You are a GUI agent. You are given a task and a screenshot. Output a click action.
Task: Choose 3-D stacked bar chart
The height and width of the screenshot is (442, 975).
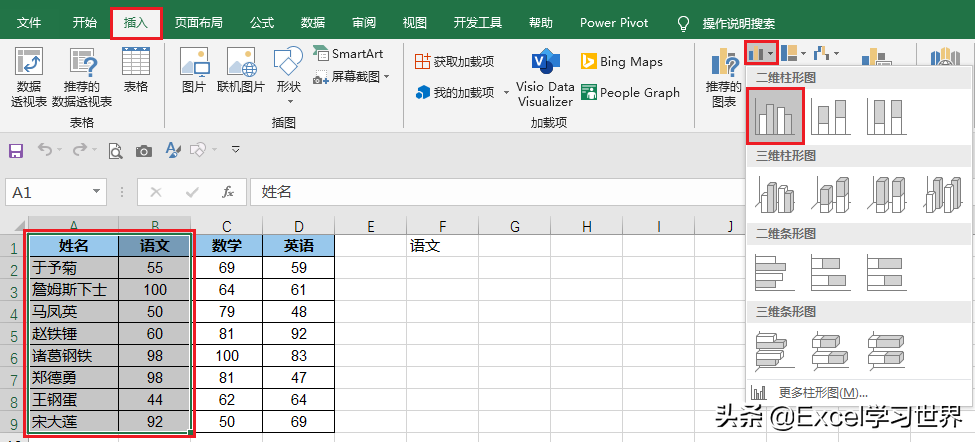(x=832, y=351)
